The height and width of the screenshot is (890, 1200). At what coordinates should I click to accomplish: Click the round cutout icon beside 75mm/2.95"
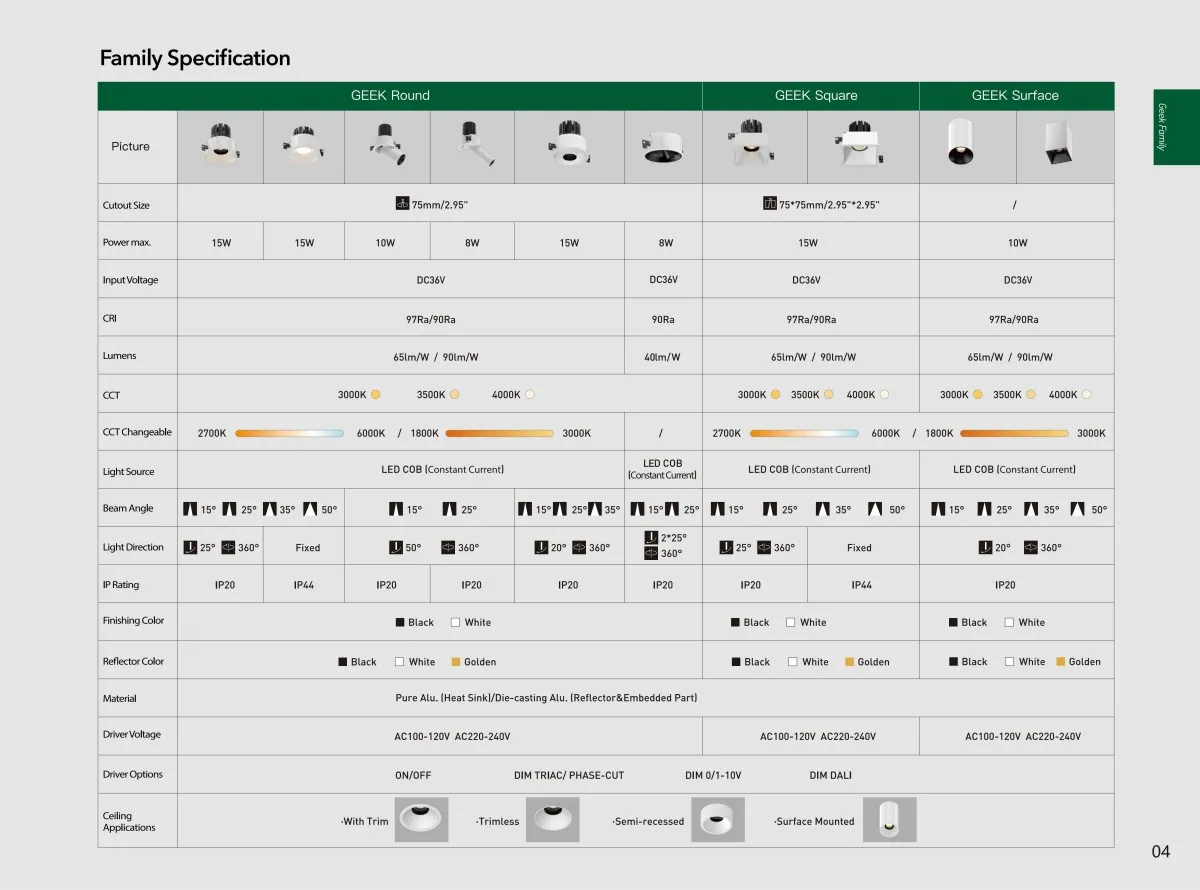point(403,204)
